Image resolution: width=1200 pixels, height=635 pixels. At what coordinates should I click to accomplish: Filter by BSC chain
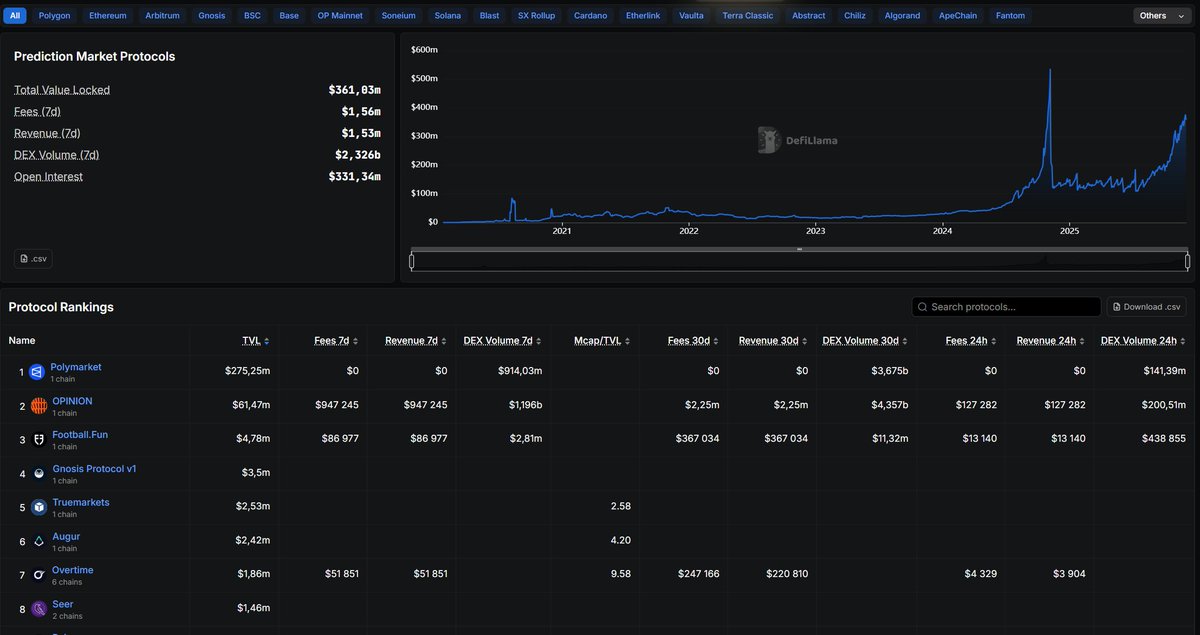coord(252,16)
